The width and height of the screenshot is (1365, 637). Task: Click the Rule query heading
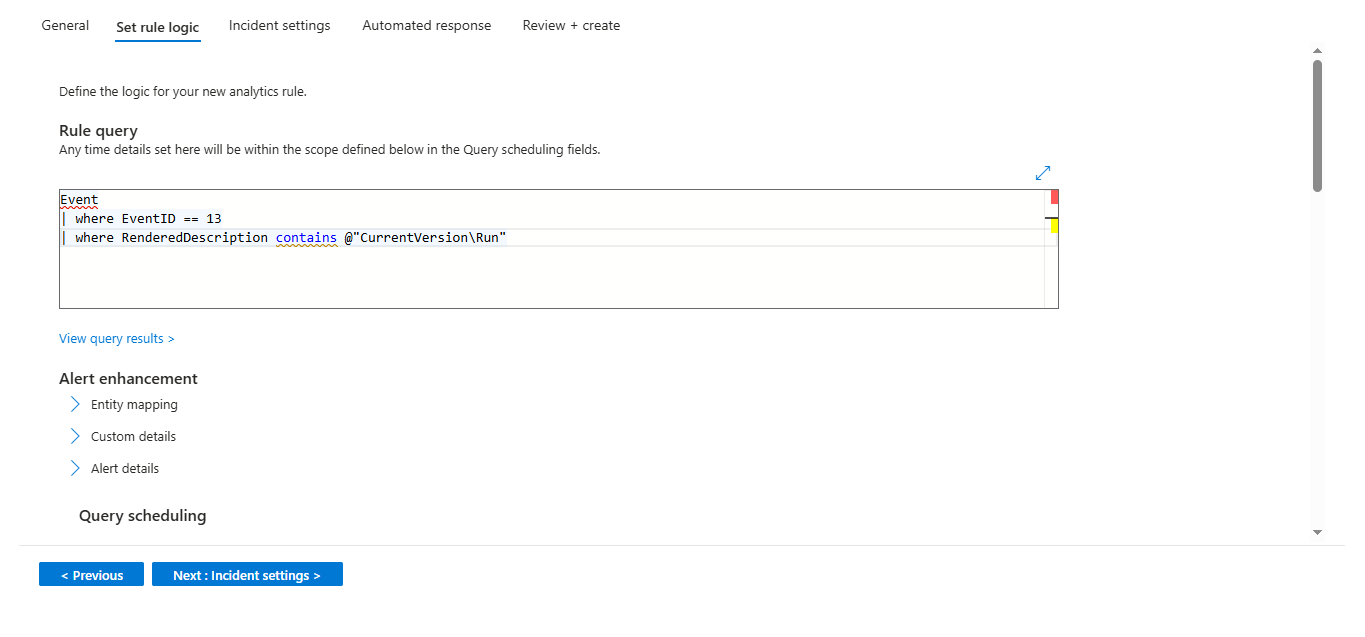98,131
